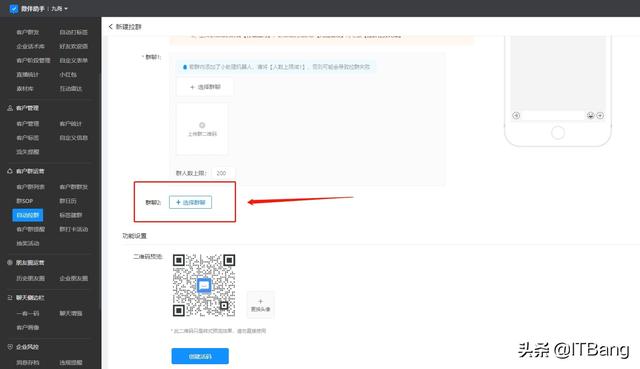Open 历史朋友圈 in the sidebar
Image resolution: width=640 pixels, height=369 pixels.
click(x=31, y=278)
